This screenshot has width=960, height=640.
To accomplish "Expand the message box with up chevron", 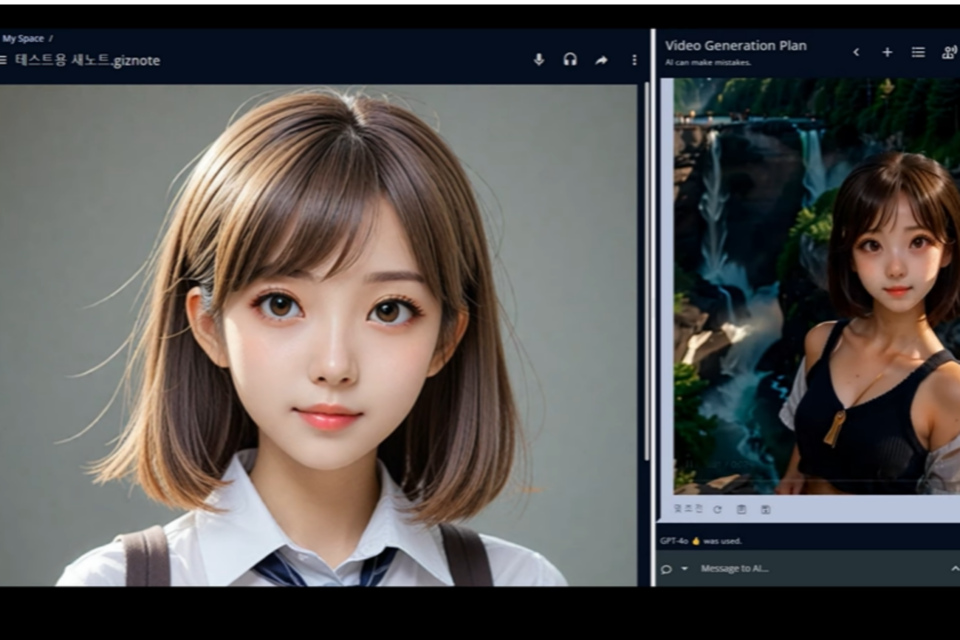I will pos(954,569).
